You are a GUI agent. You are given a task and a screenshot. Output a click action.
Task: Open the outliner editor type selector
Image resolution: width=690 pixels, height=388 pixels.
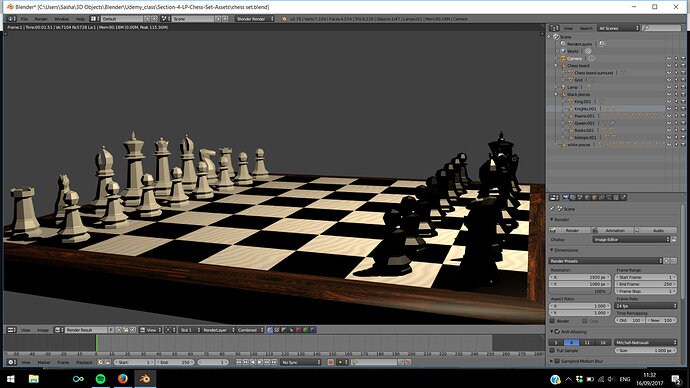(554, 28)
